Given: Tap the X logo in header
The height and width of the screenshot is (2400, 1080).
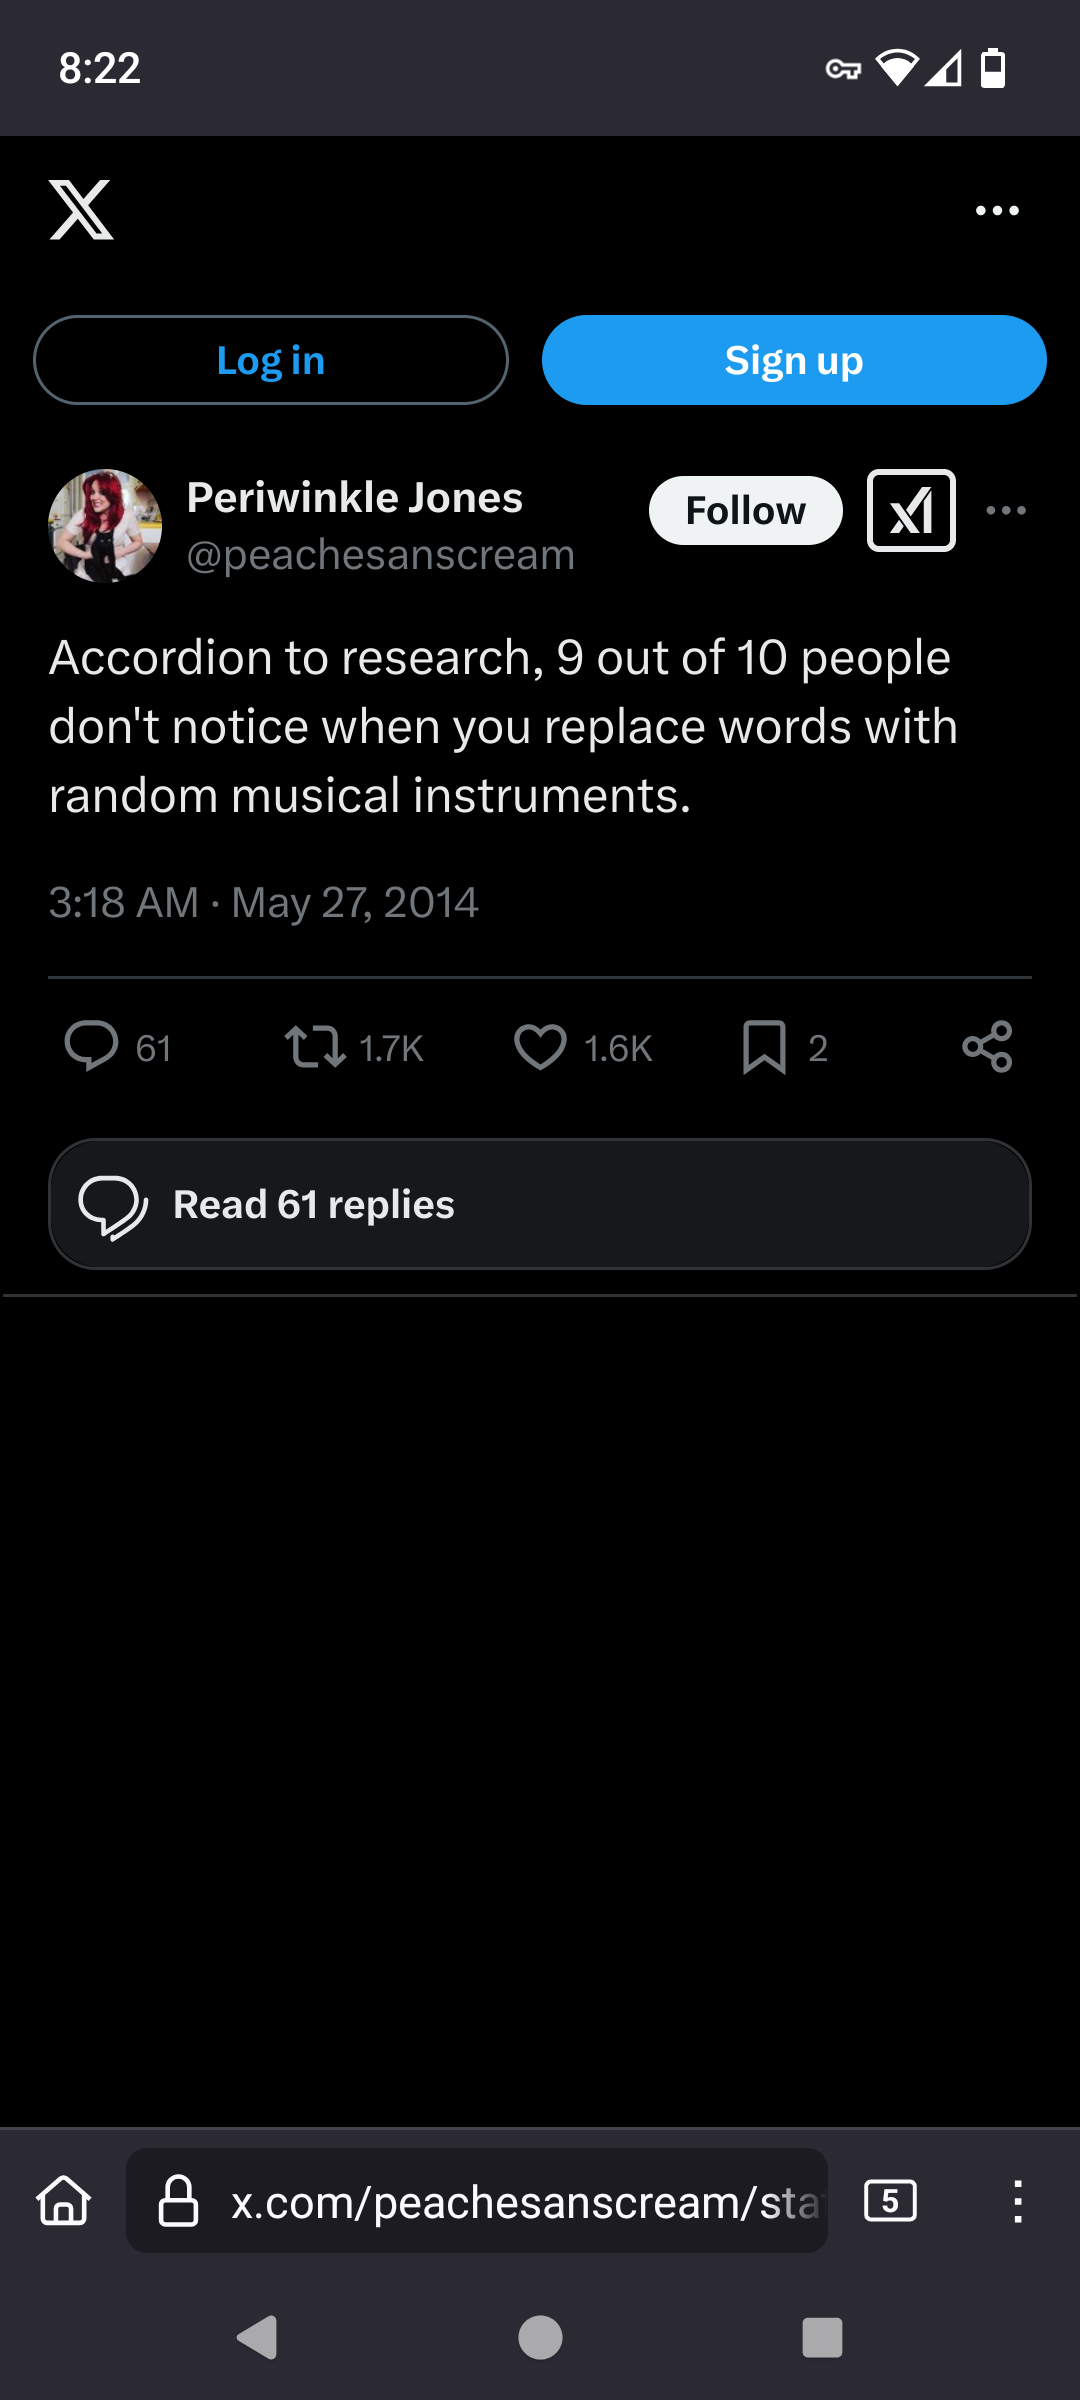Looking at the screenshot, I should coord(81,210).
